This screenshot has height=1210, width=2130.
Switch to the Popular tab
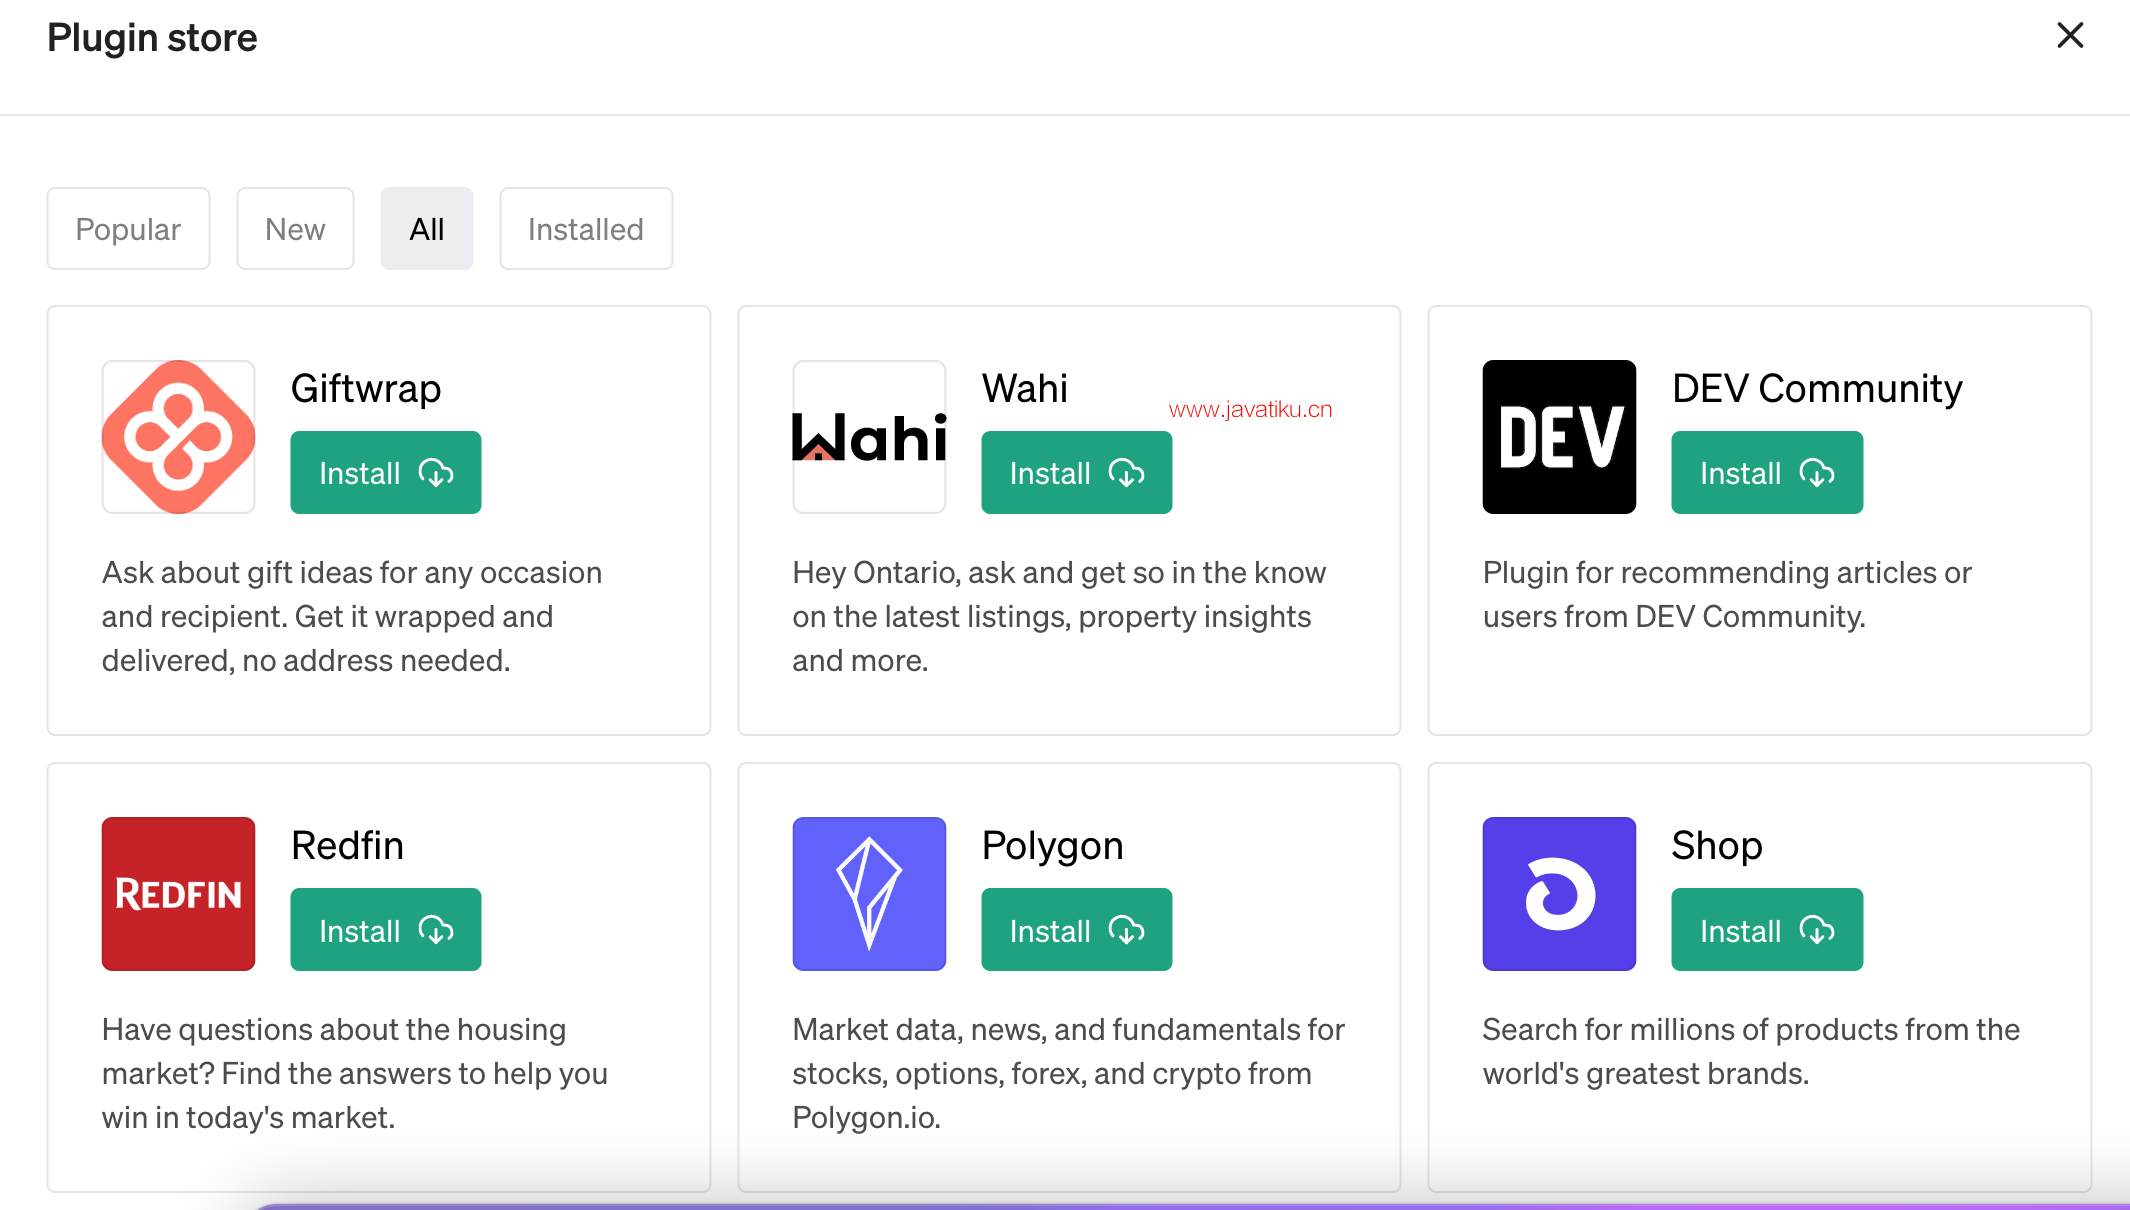128,229
